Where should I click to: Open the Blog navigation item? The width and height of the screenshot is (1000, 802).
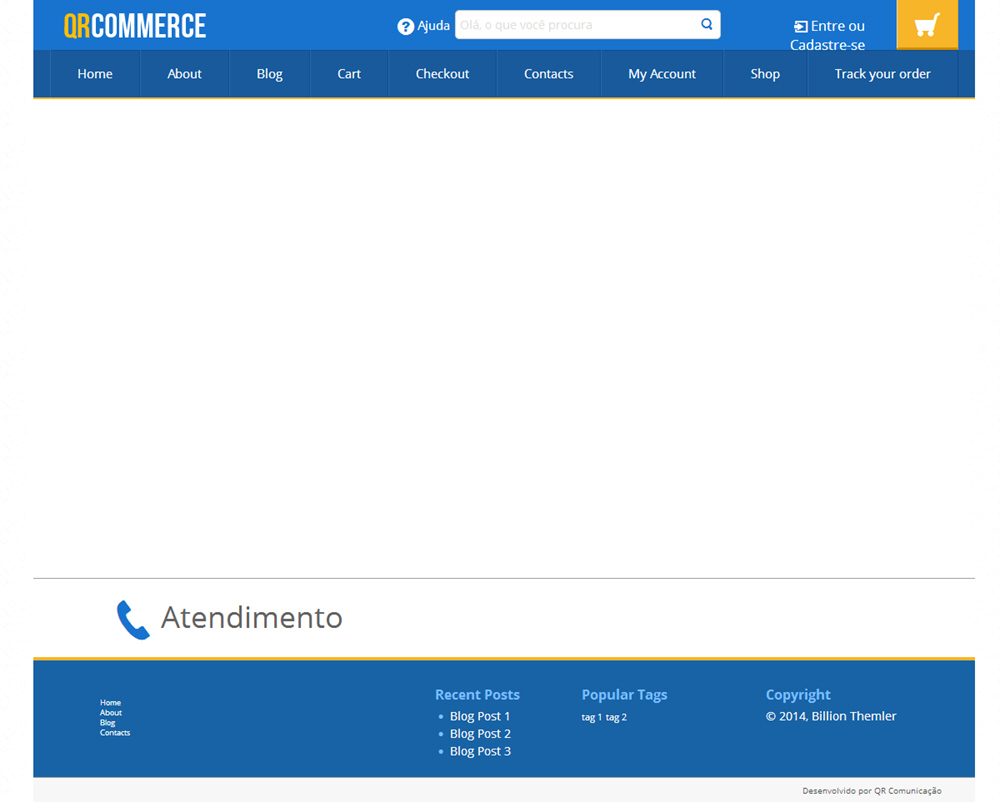click(x=269, y=74)
